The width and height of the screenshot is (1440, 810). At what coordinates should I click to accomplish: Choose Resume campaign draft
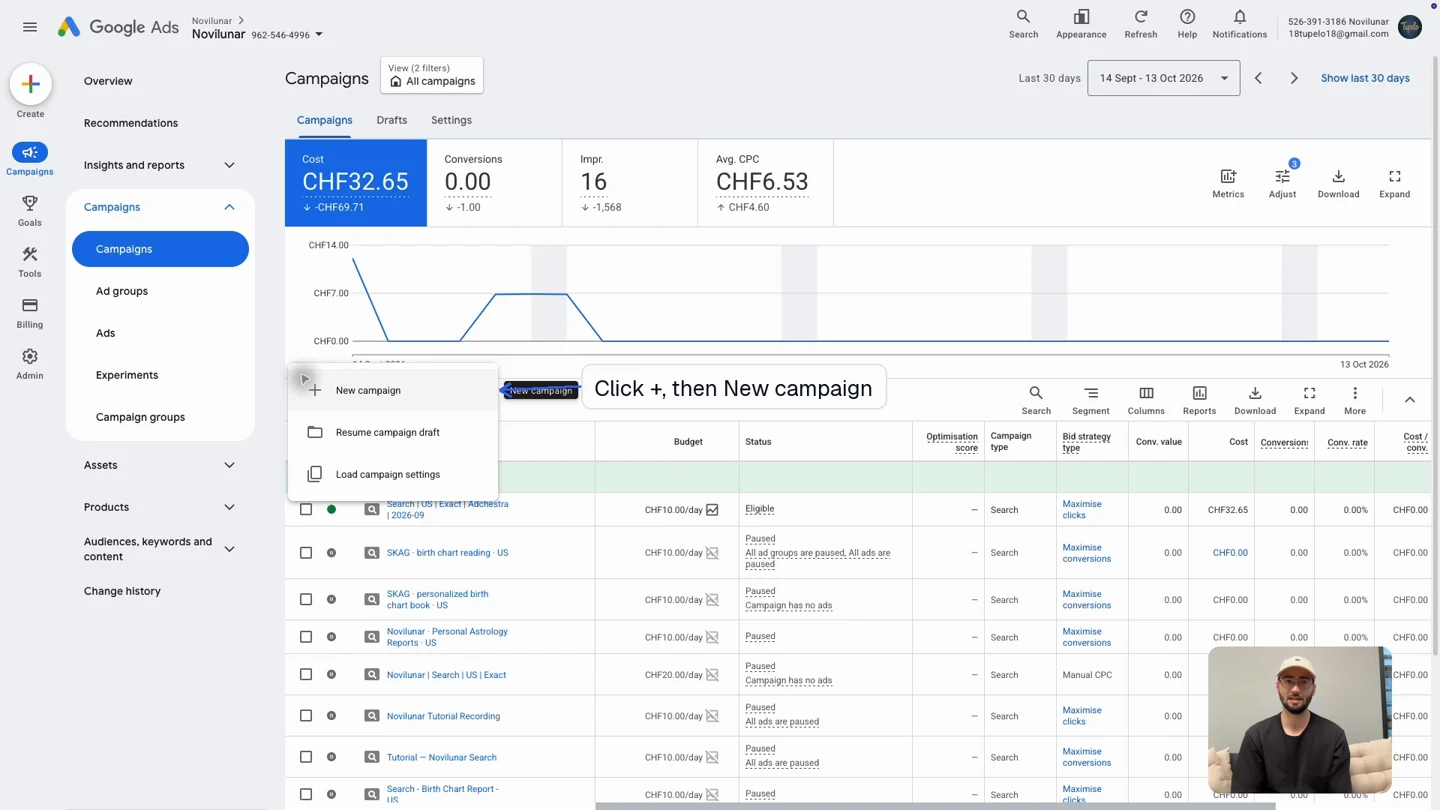click(393, 432)
